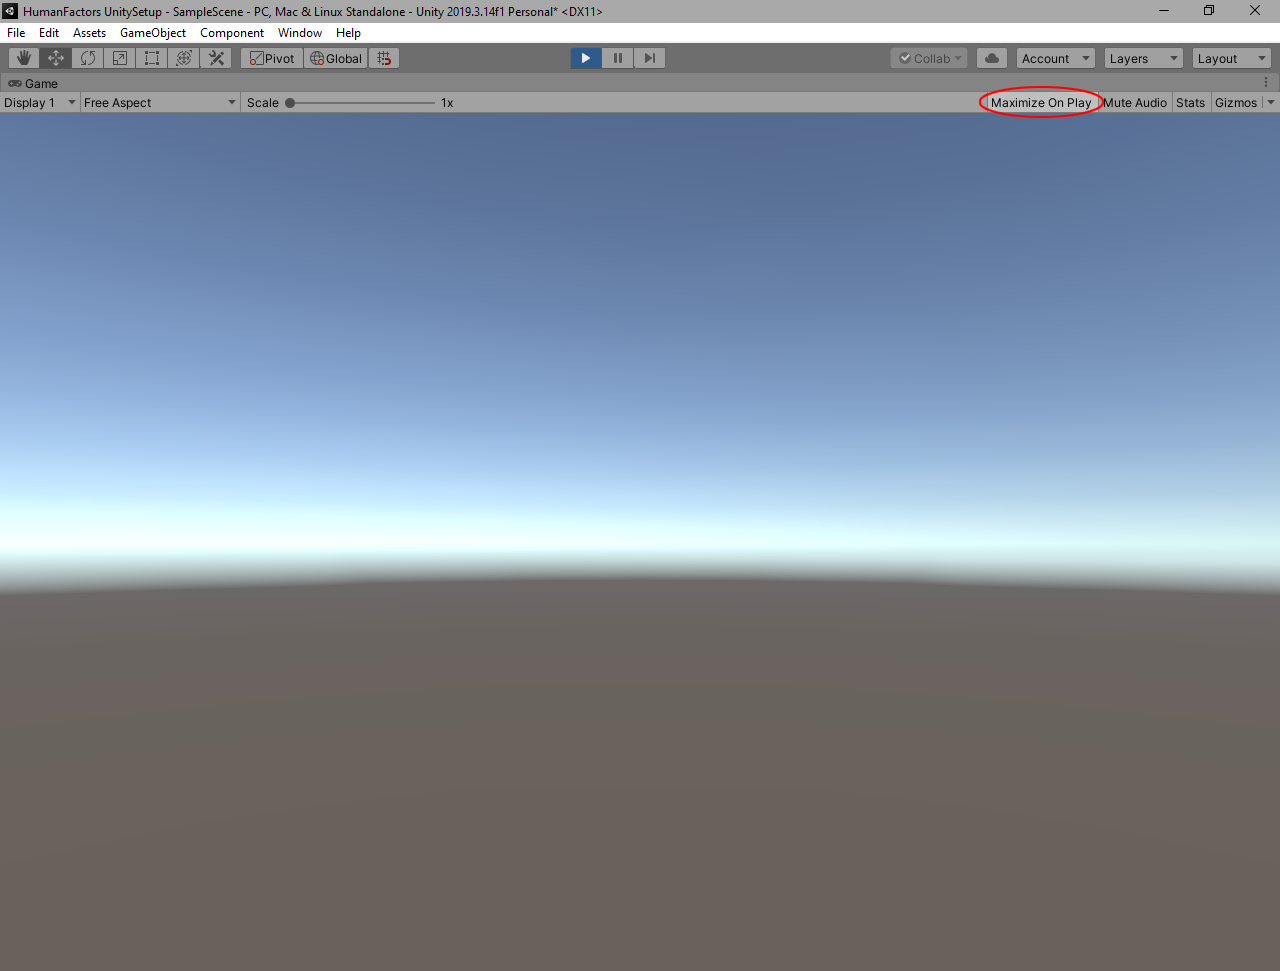1280x971 pixels.
Task: Open the Layers dropdown
Action: coord(1144,58)
